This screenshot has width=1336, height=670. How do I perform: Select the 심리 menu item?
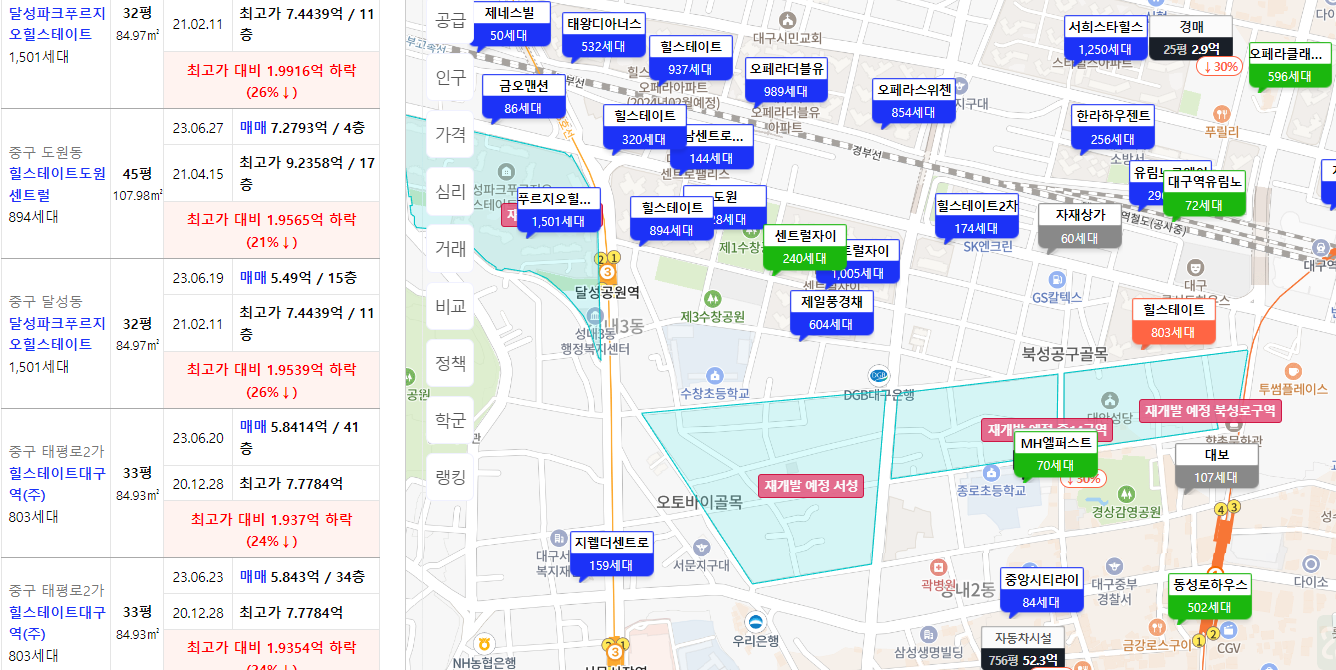coord(450,191)
